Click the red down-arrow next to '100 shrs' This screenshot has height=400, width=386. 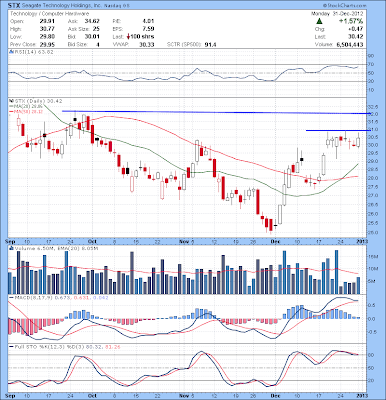(128, 36)
